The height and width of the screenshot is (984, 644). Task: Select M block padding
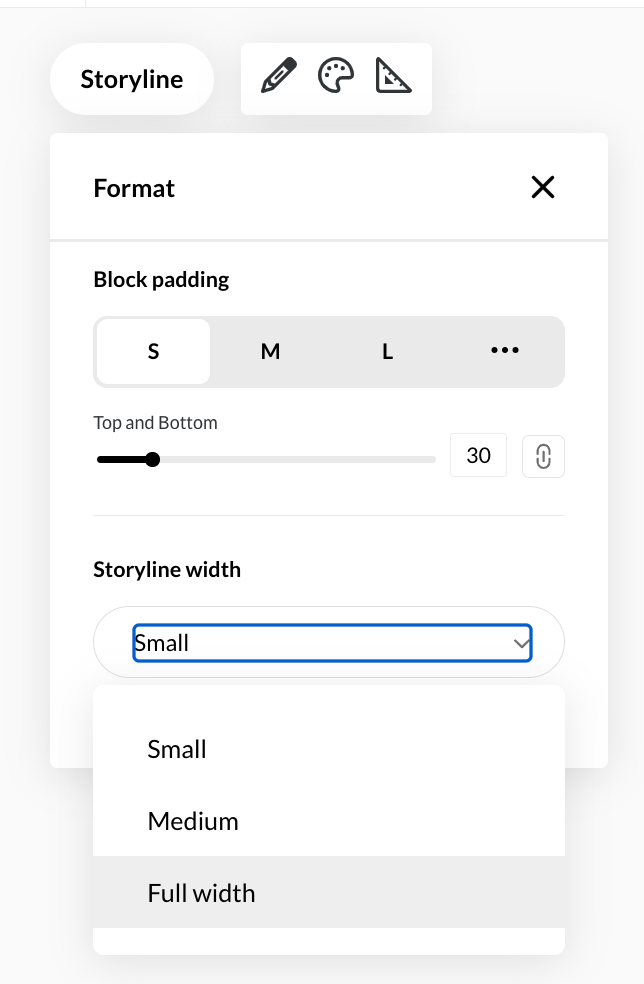(270, 351)
